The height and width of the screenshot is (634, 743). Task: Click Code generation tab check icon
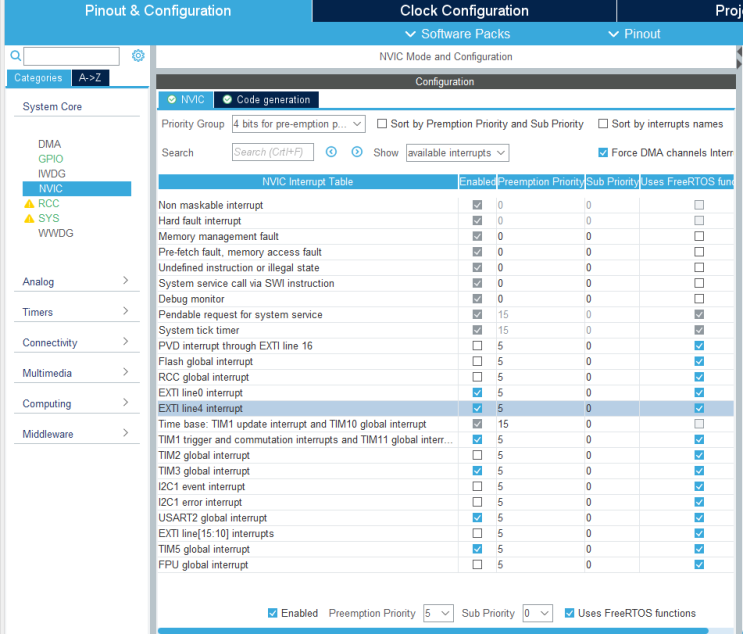coord(227,100)
